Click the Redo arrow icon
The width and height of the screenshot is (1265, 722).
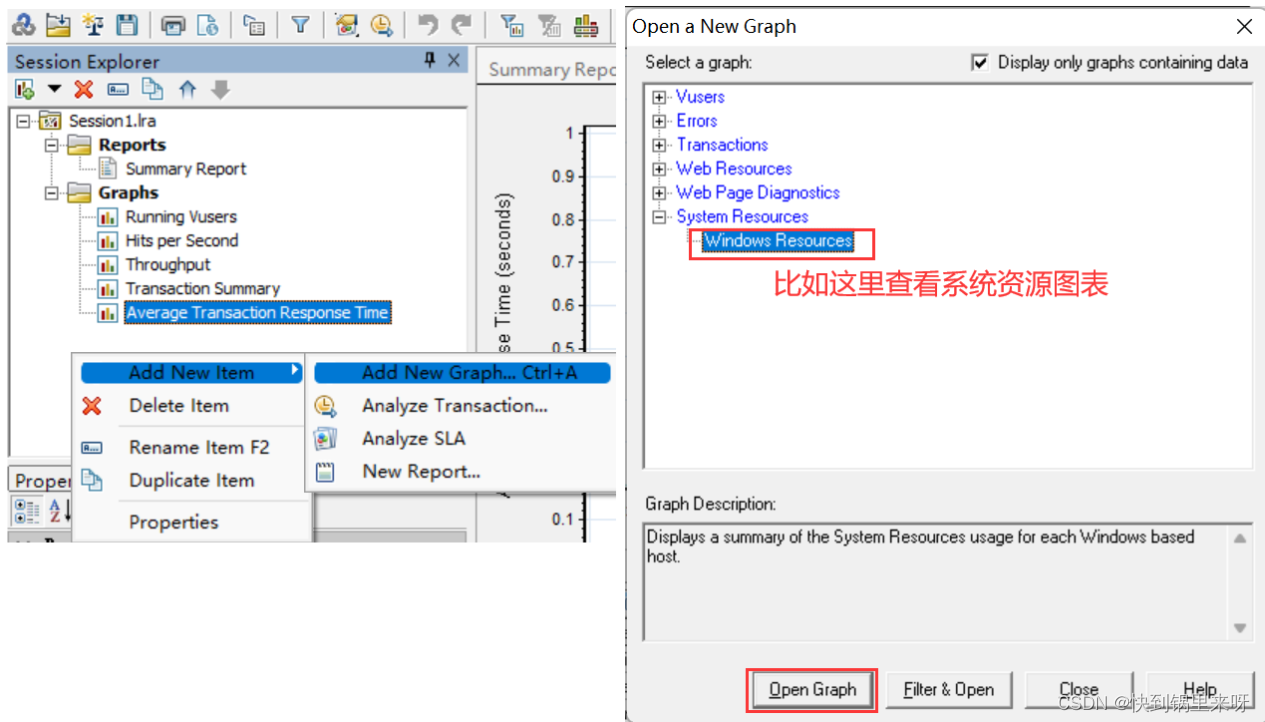tap(461, 25)
